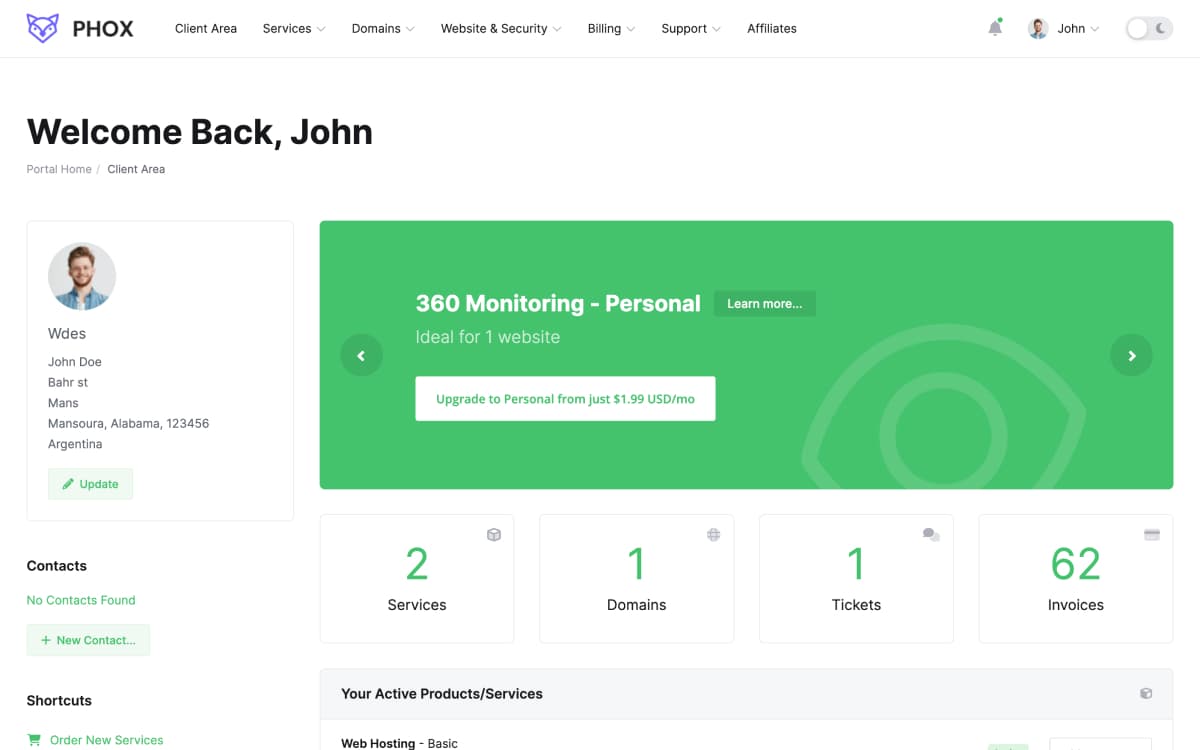Click cube icon in Active Products header
This screenshot has width=1200, height=750.
[1146, 693]
